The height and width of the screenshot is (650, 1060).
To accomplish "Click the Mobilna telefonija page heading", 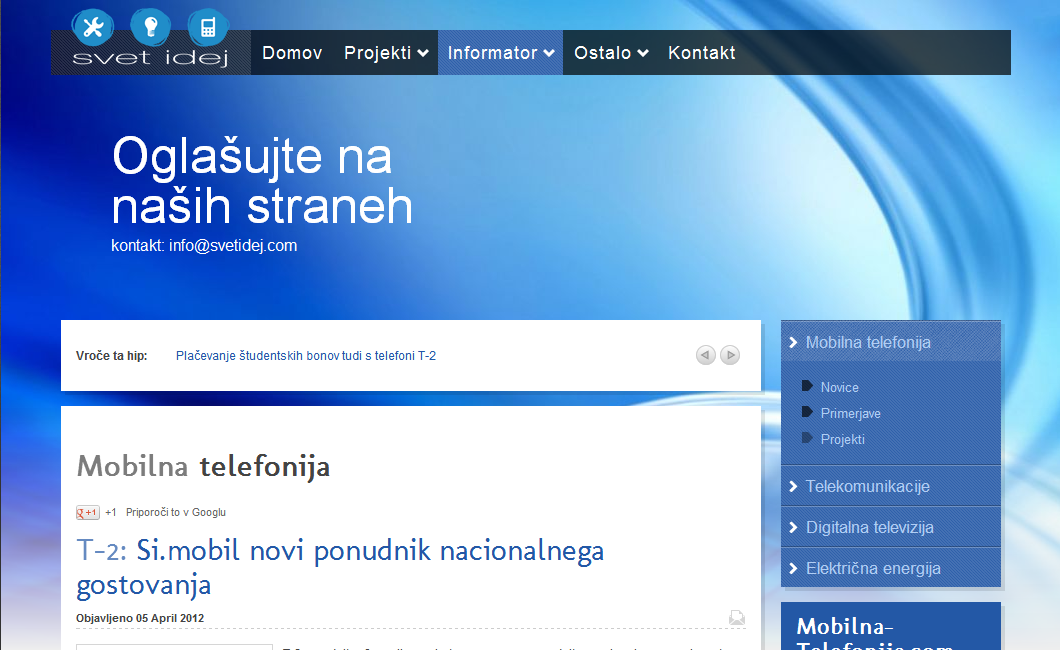I will coord(203,466).
